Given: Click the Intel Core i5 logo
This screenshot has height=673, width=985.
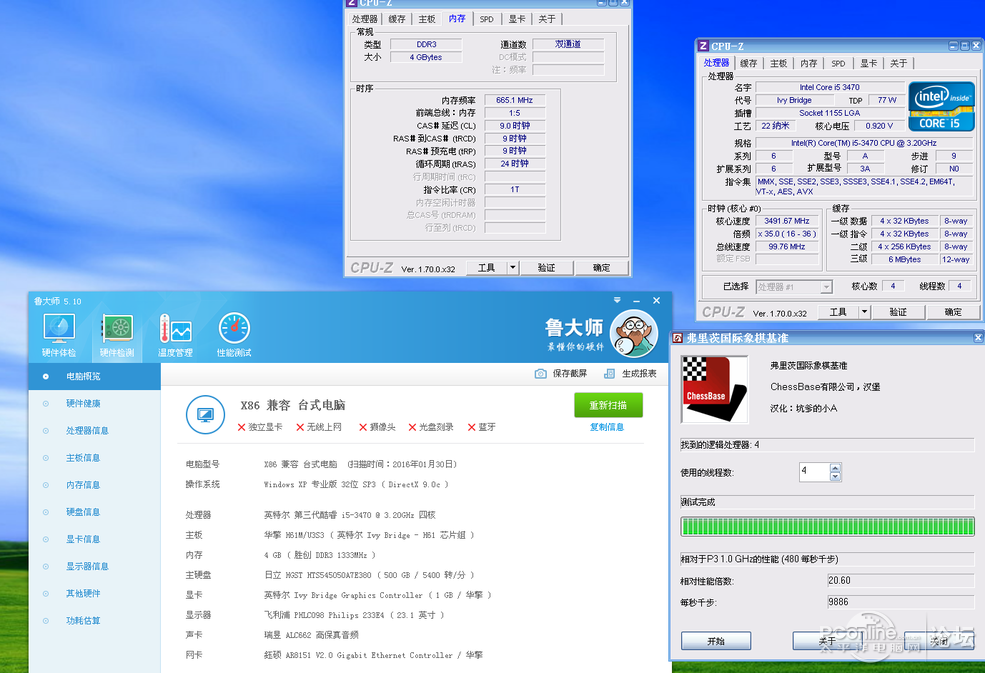Looking at the screenshot, I should coord(941,107).
